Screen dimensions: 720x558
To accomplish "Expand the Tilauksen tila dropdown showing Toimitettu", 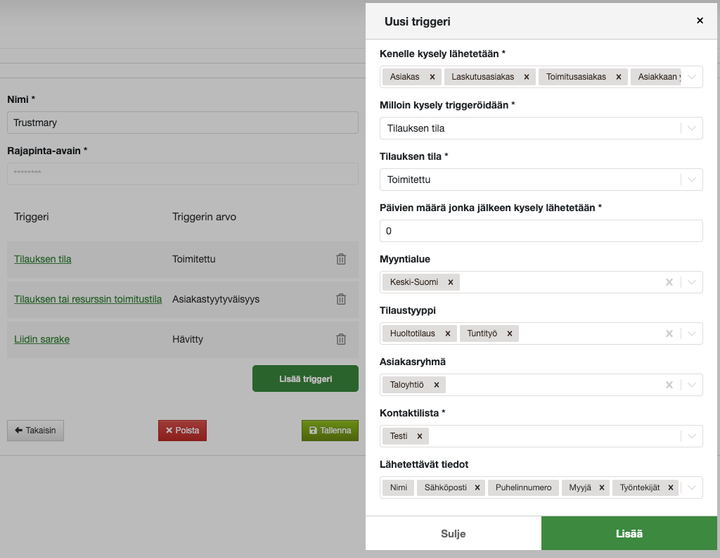I will tap(691, 180).
